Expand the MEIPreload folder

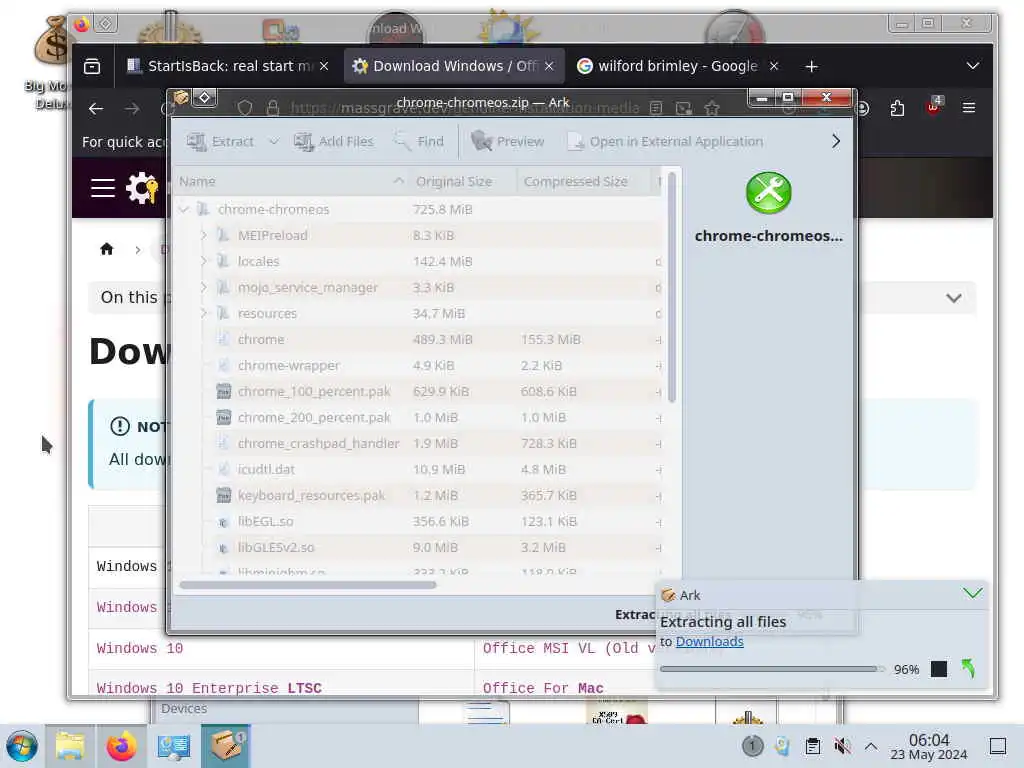coord(203,235)
